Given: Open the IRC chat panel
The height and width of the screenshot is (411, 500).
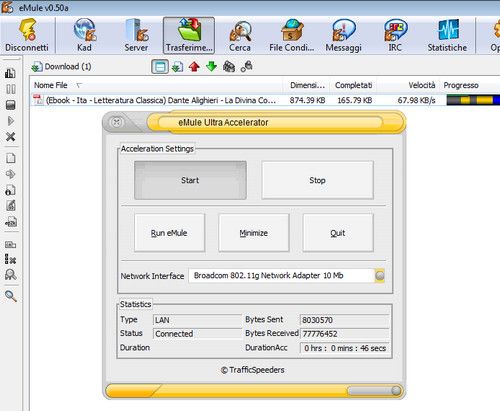Looking at the screenshot, I should (395, 35).
